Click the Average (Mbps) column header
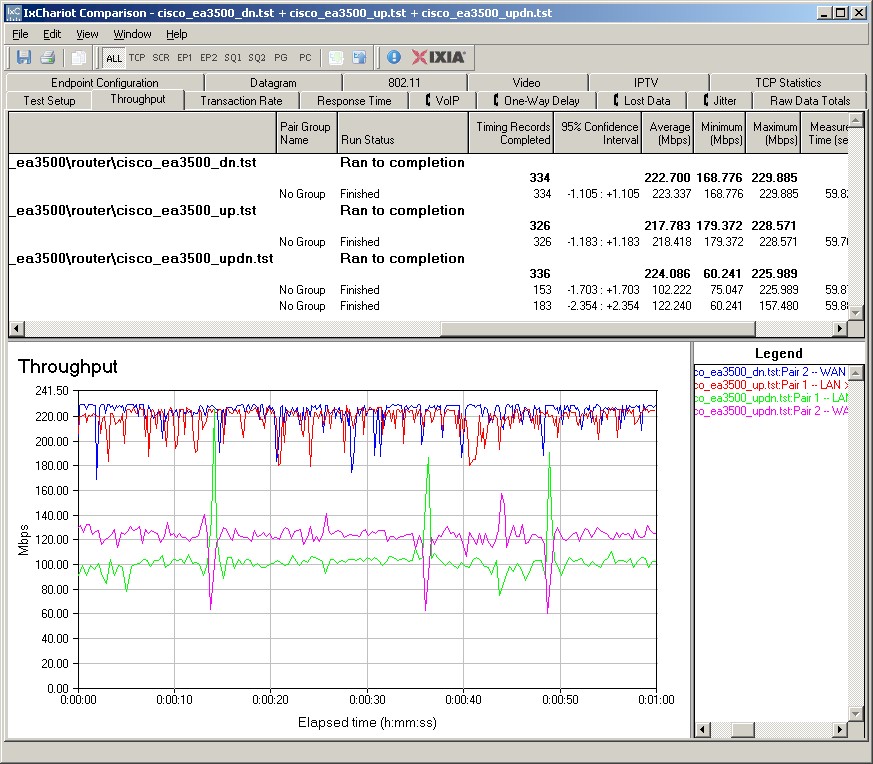This screenshot has width=873, height=764. (x=668, y=133)
